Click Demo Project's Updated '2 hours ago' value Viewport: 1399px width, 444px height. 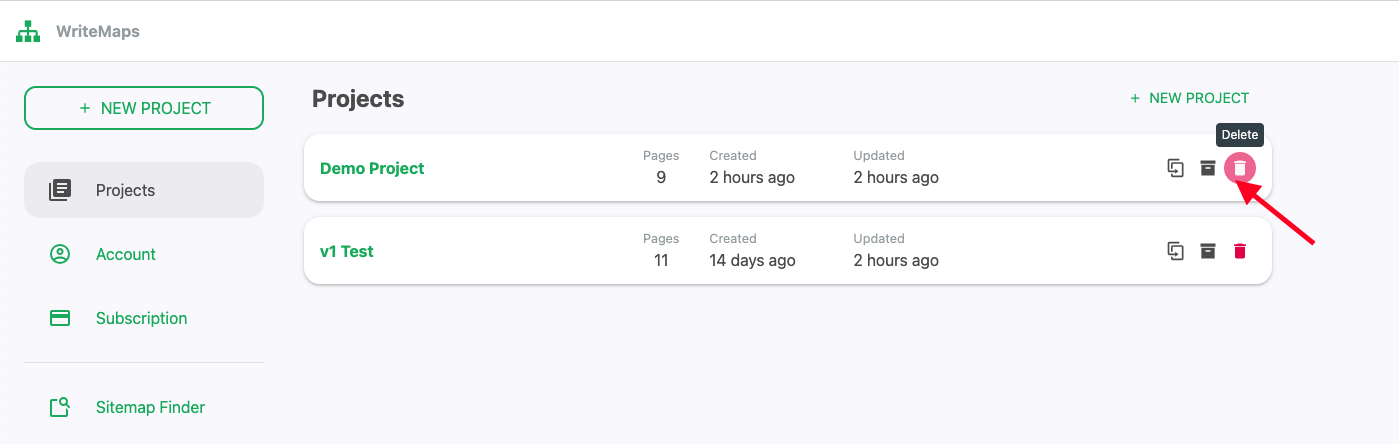coord(896,177)
